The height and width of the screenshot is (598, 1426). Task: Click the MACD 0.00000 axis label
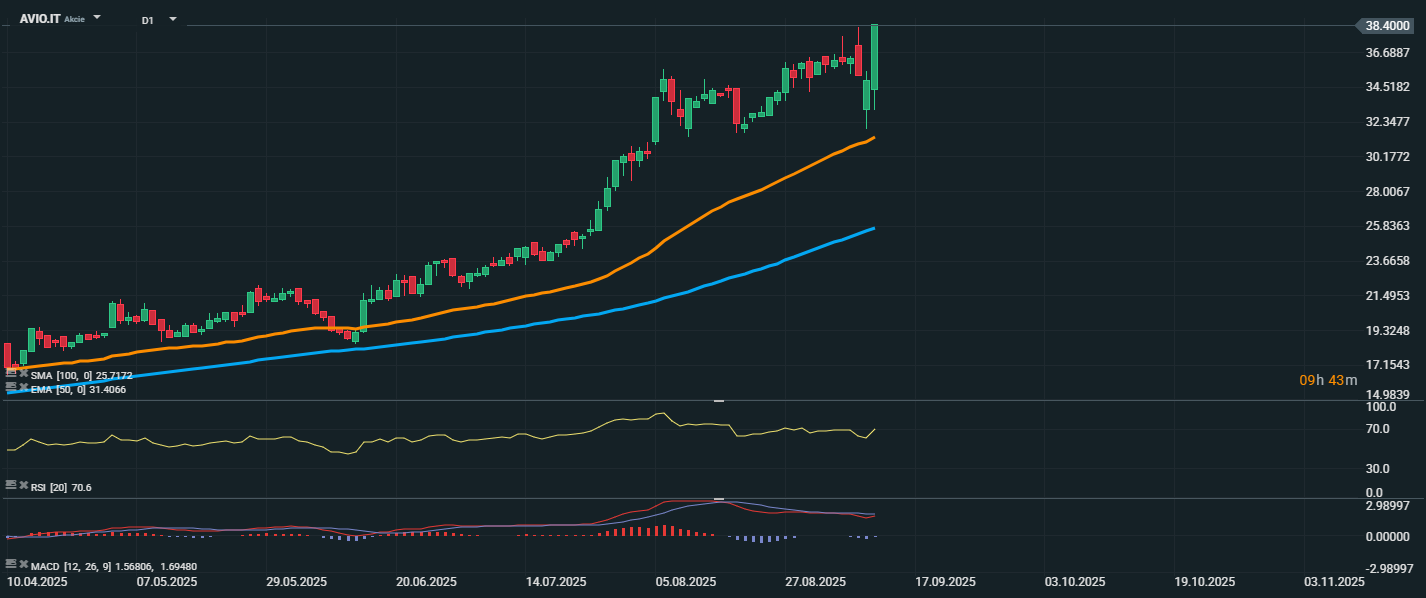pyautogui.click(x=1388, y=537)
